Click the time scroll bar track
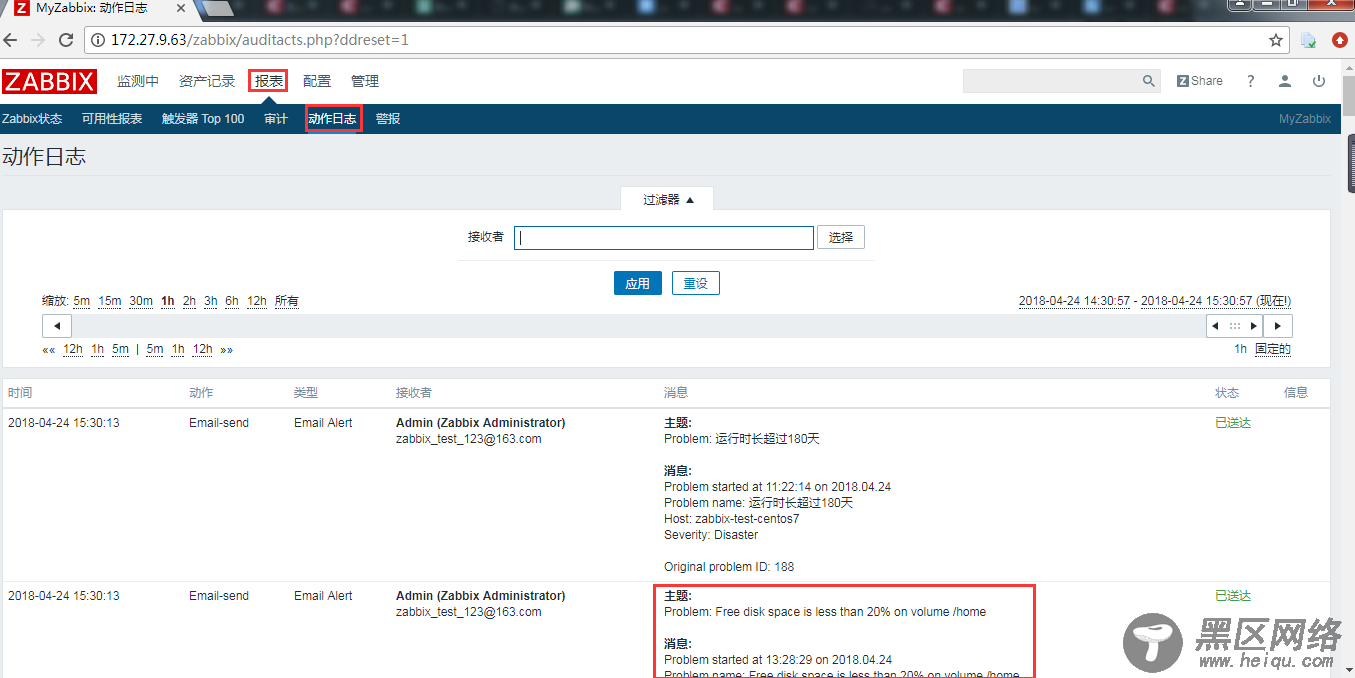Viewport: 1355px width, 678px height. 639,326
